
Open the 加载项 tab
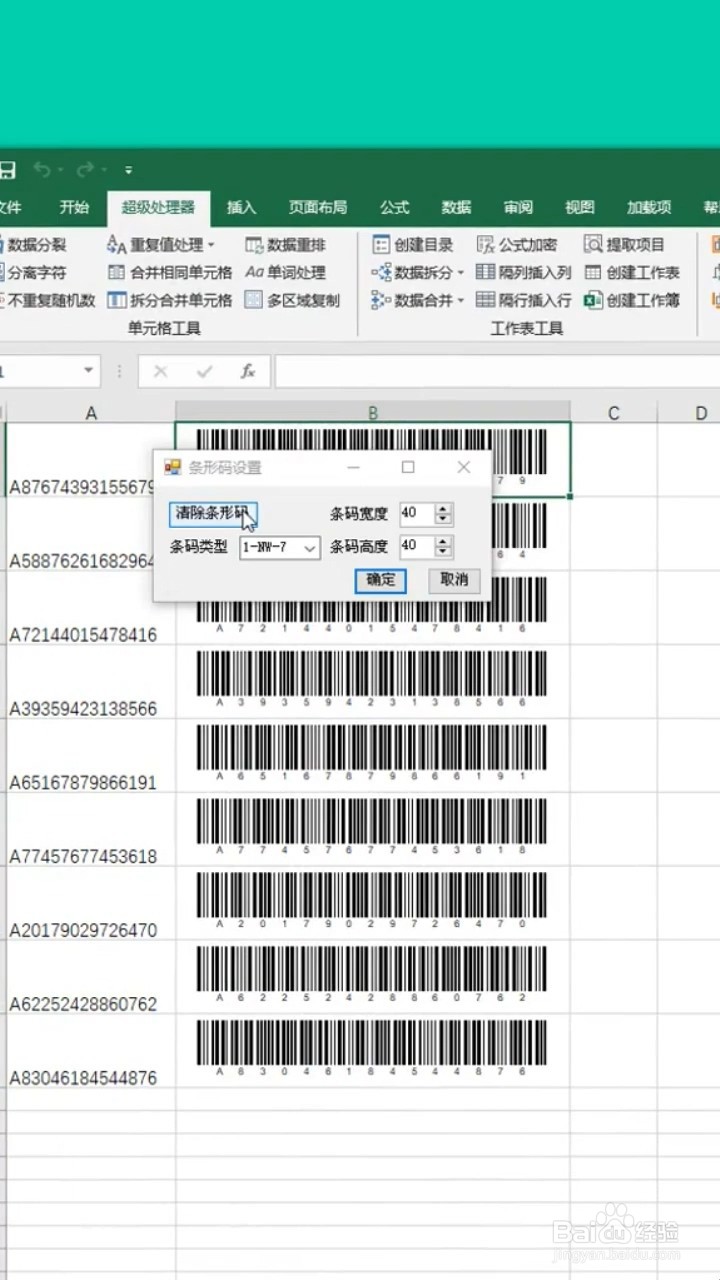[x=648, y=208]
